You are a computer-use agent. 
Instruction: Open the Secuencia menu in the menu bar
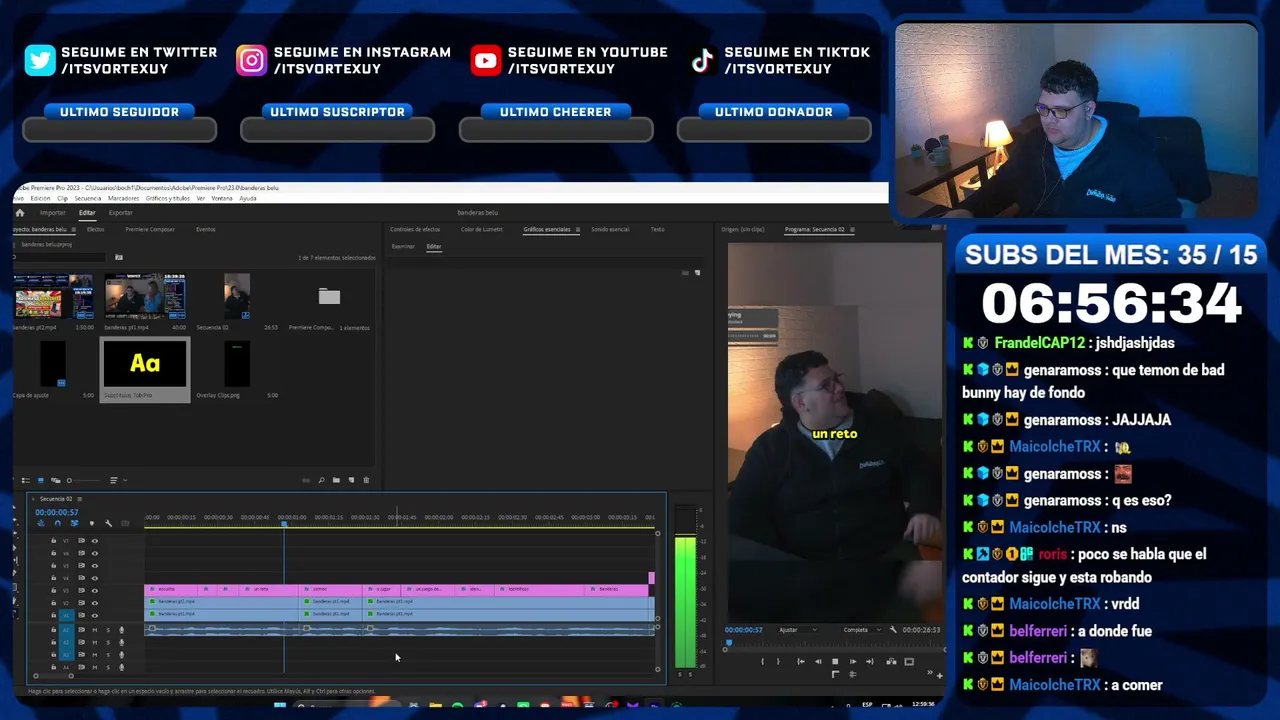[87, 198]
